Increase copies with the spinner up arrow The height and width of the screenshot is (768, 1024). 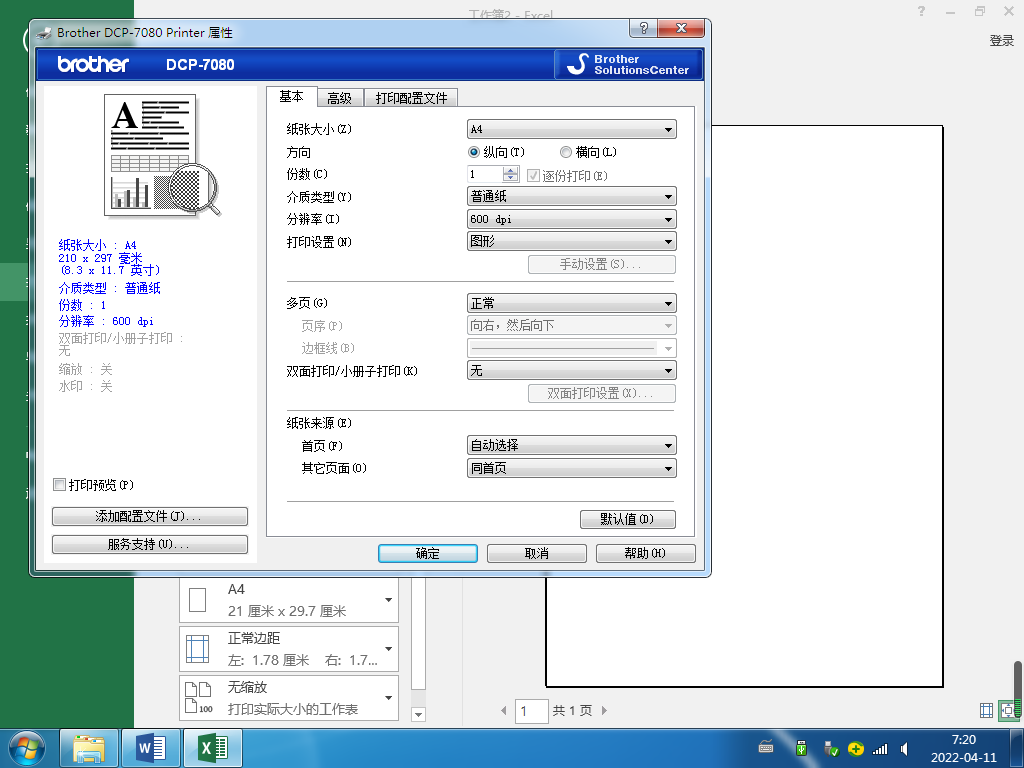pyautogui.click(x=511, y=170)
